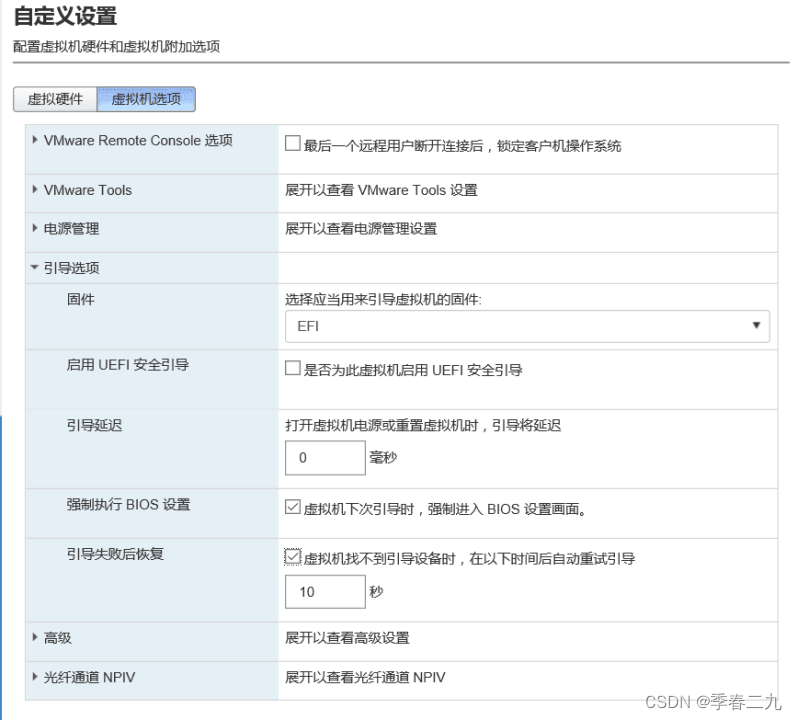This screenshot has width=797, height=720.
Task: Click 展开以查看光纤通道 NPIV text
Action: coord(365,678)
